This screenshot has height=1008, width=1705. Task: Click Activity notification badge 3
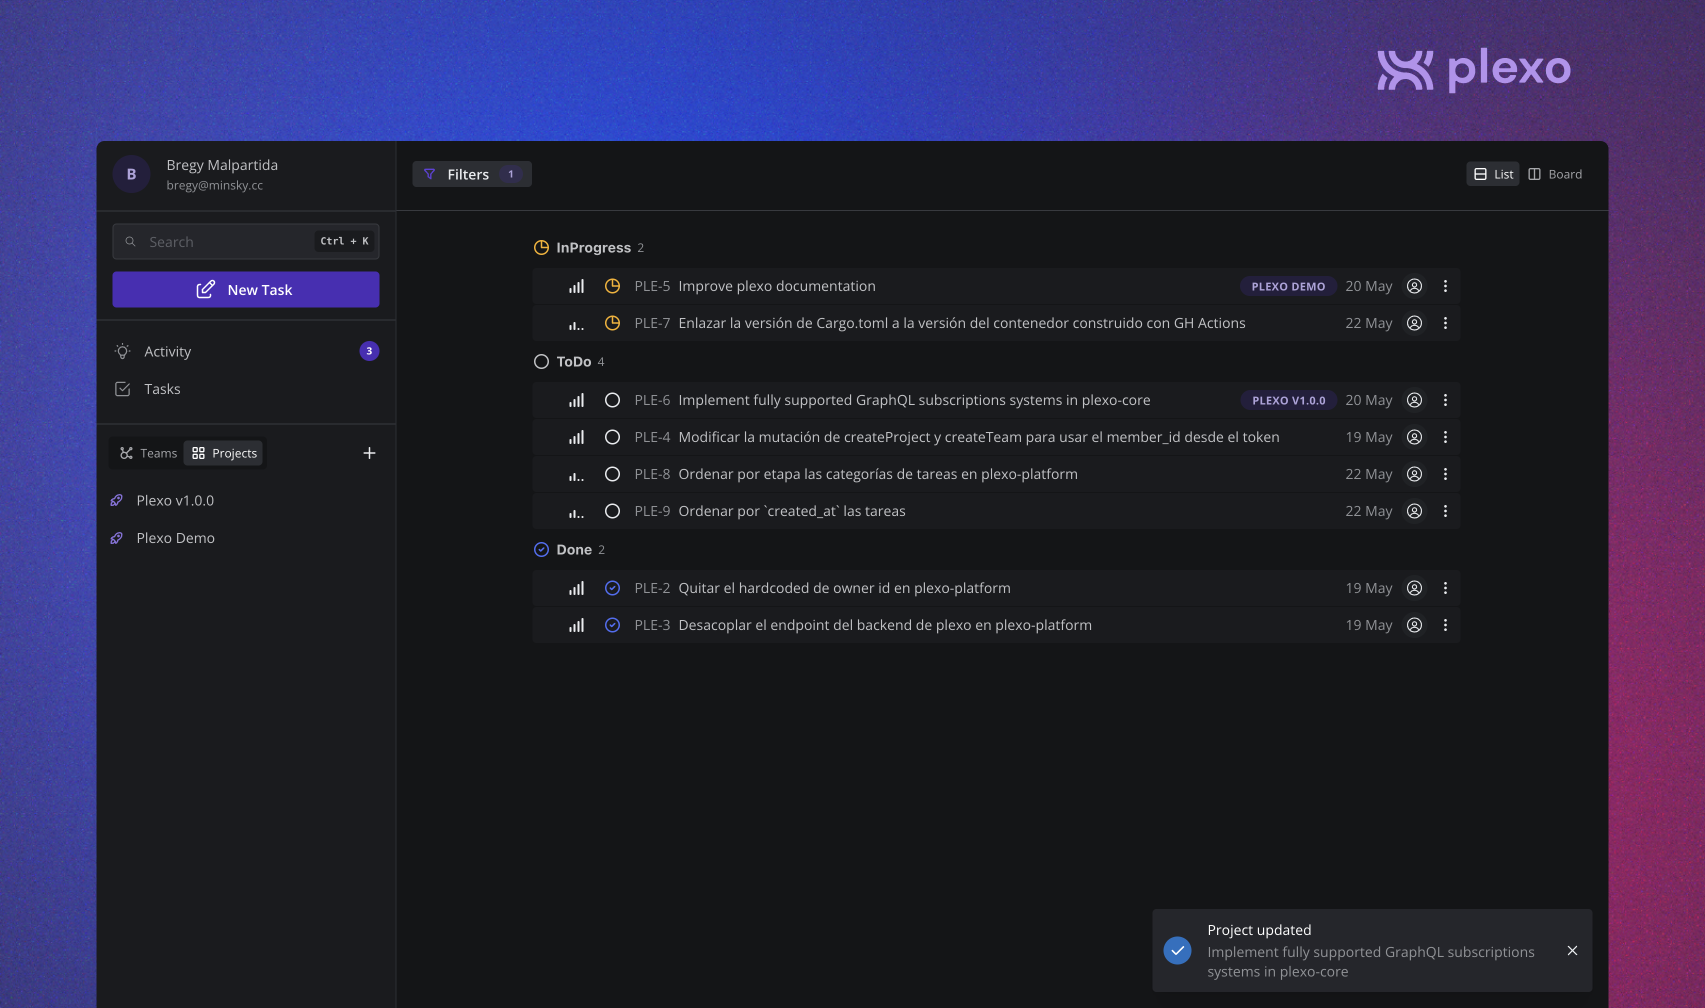pyautogui.click(x=369, y=351)
